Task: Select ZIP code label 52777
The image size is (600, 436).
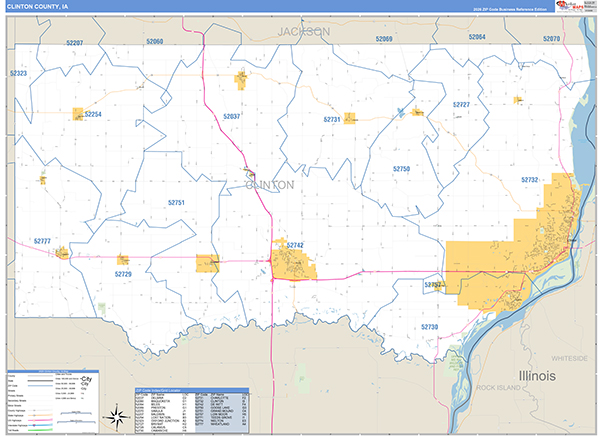Action: (x=42, y=241)
